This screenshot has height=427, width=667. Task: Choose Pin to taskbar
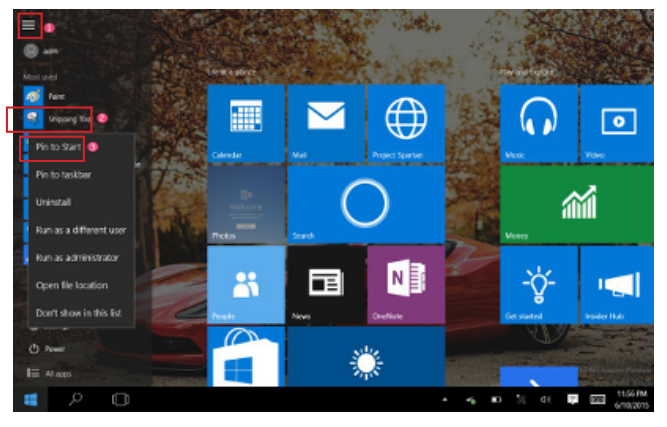[63, 175]
